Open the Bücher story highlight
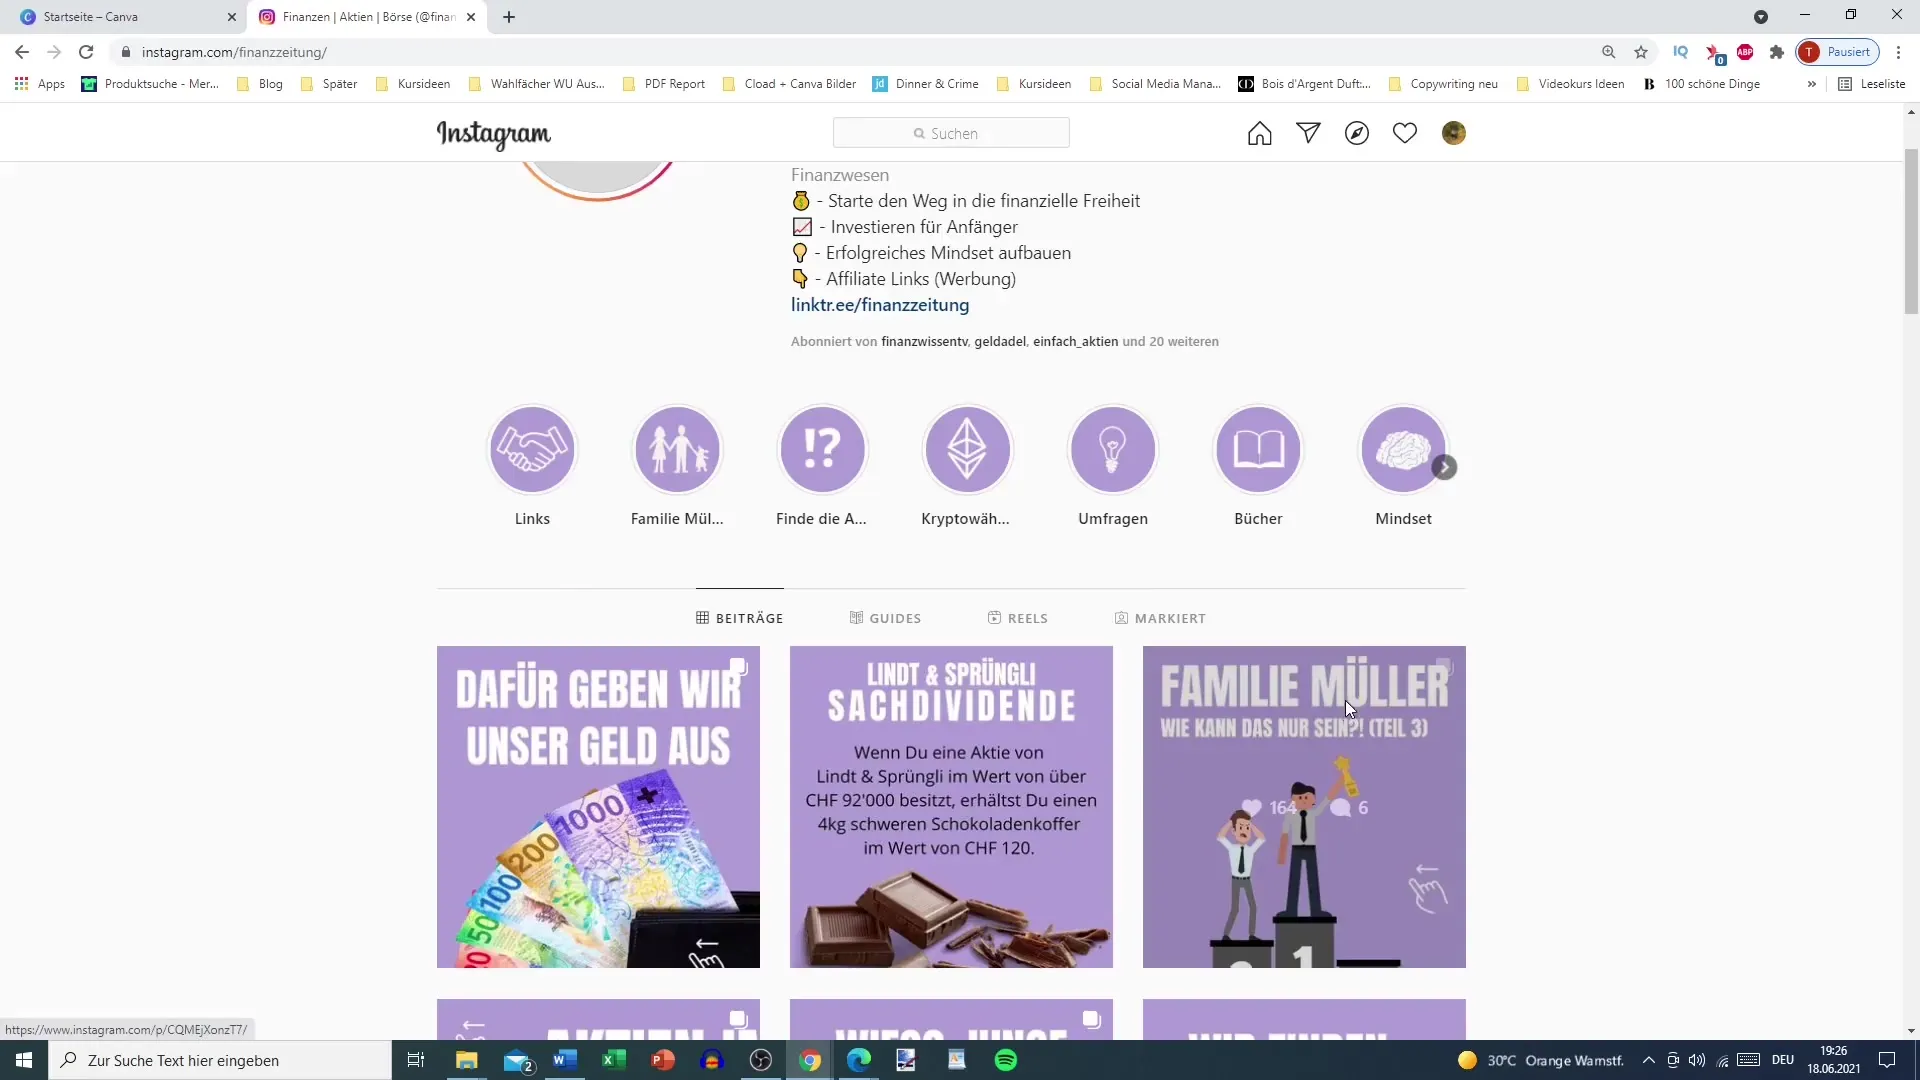The image size is (1920, 1080). pos(1258,450)
